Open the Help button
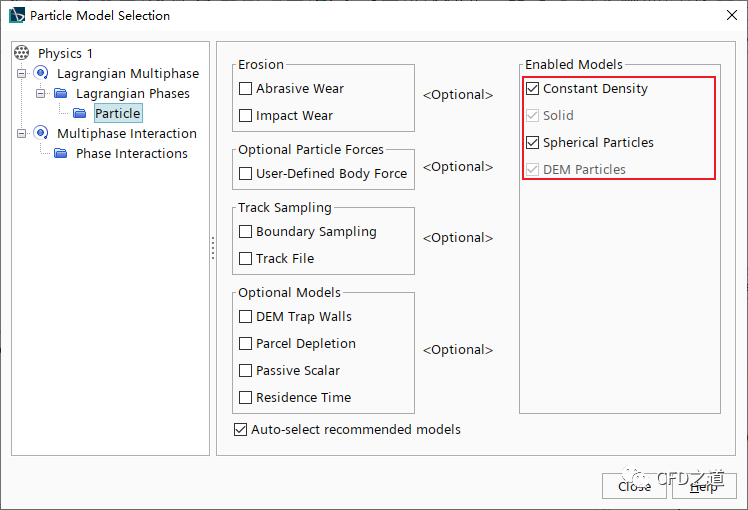The height and width of the screenshot is (510, 748). [703, 486]
